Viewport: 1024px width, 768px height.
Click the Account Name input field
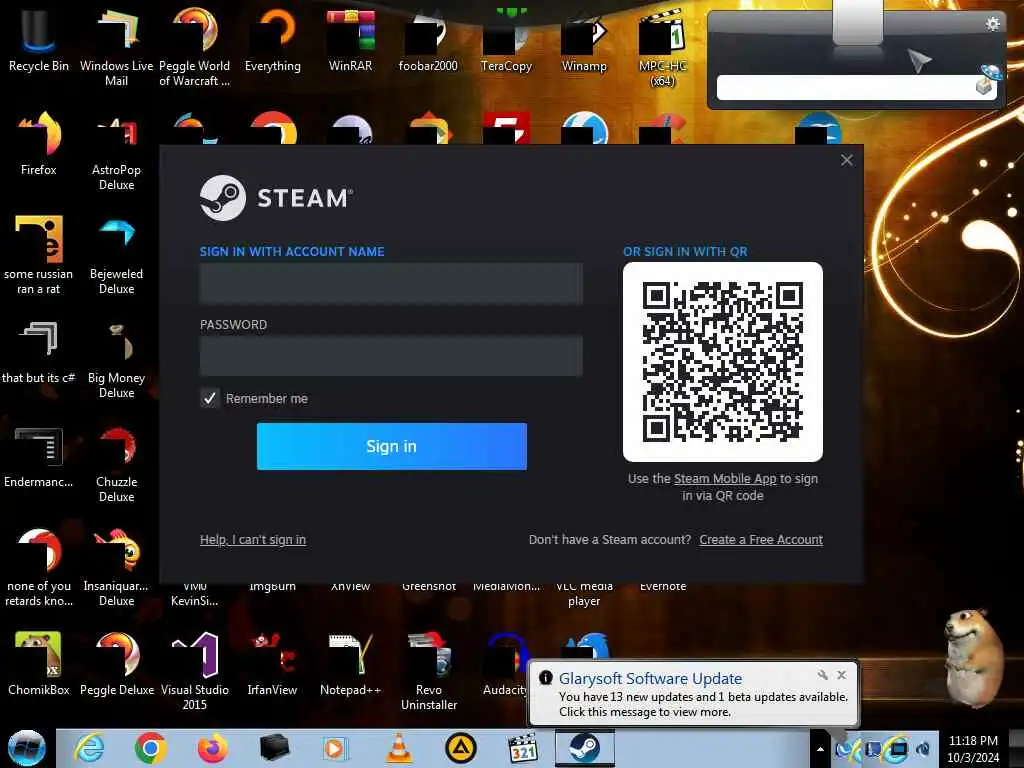pyautogui.click(x=391, y=283)
